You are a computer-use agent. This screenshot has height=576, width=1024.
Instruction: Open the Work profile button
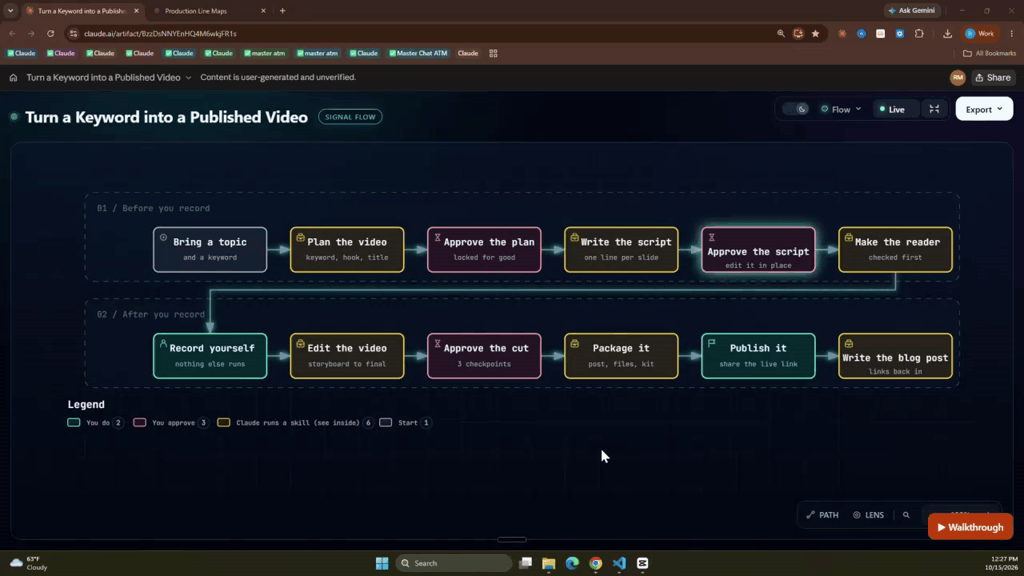point(980,33)
